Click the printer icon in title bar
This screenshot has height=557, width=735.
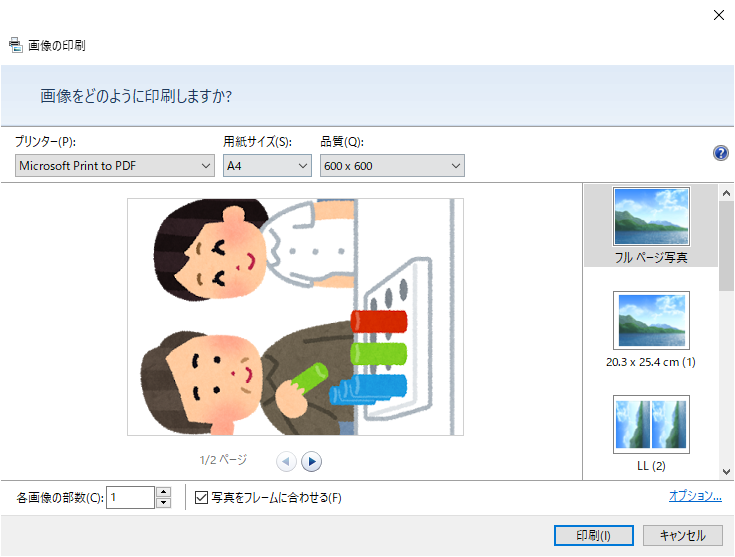(x=15, y=45)
